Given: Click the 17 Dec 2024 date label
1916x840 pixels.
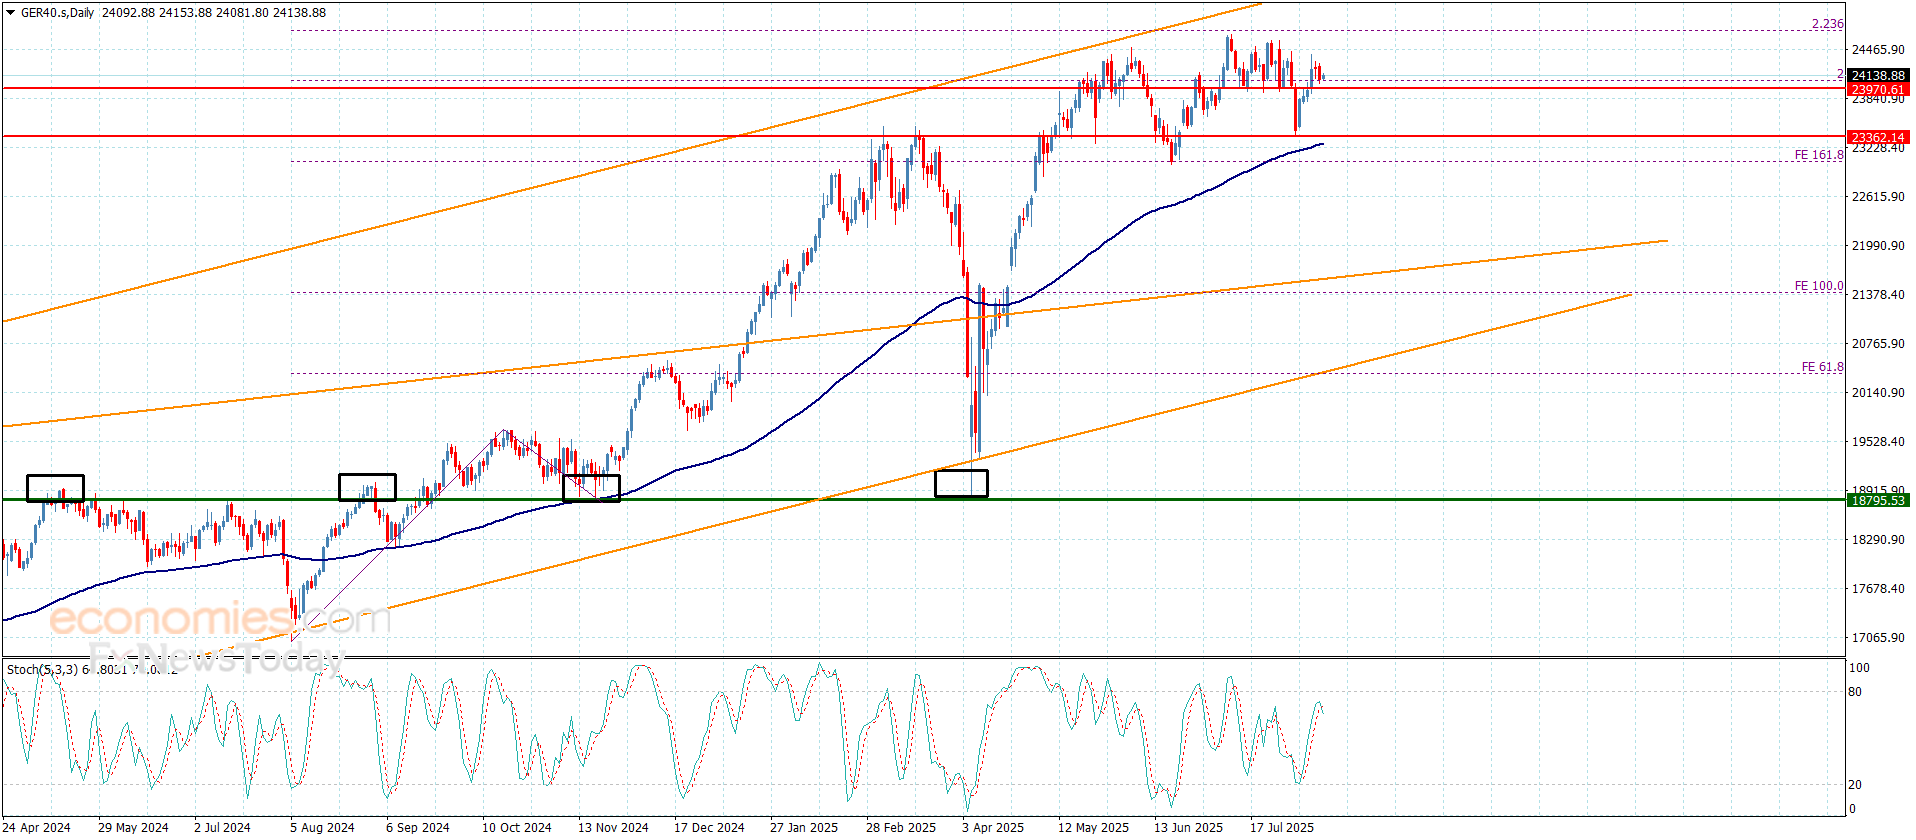Looking at the screenshot, I should point(709,828).
